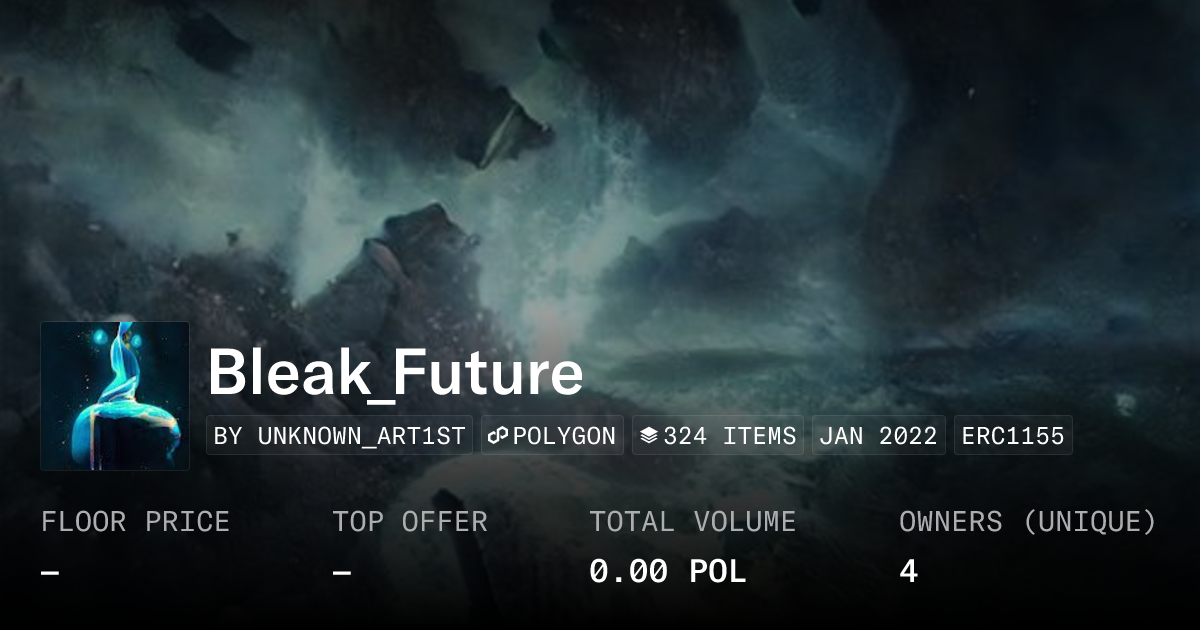Click the JAN 2022 creation date badge
Image resolution: width=1200 pixels, height=630 pixels.
click(x=879, y=436)
